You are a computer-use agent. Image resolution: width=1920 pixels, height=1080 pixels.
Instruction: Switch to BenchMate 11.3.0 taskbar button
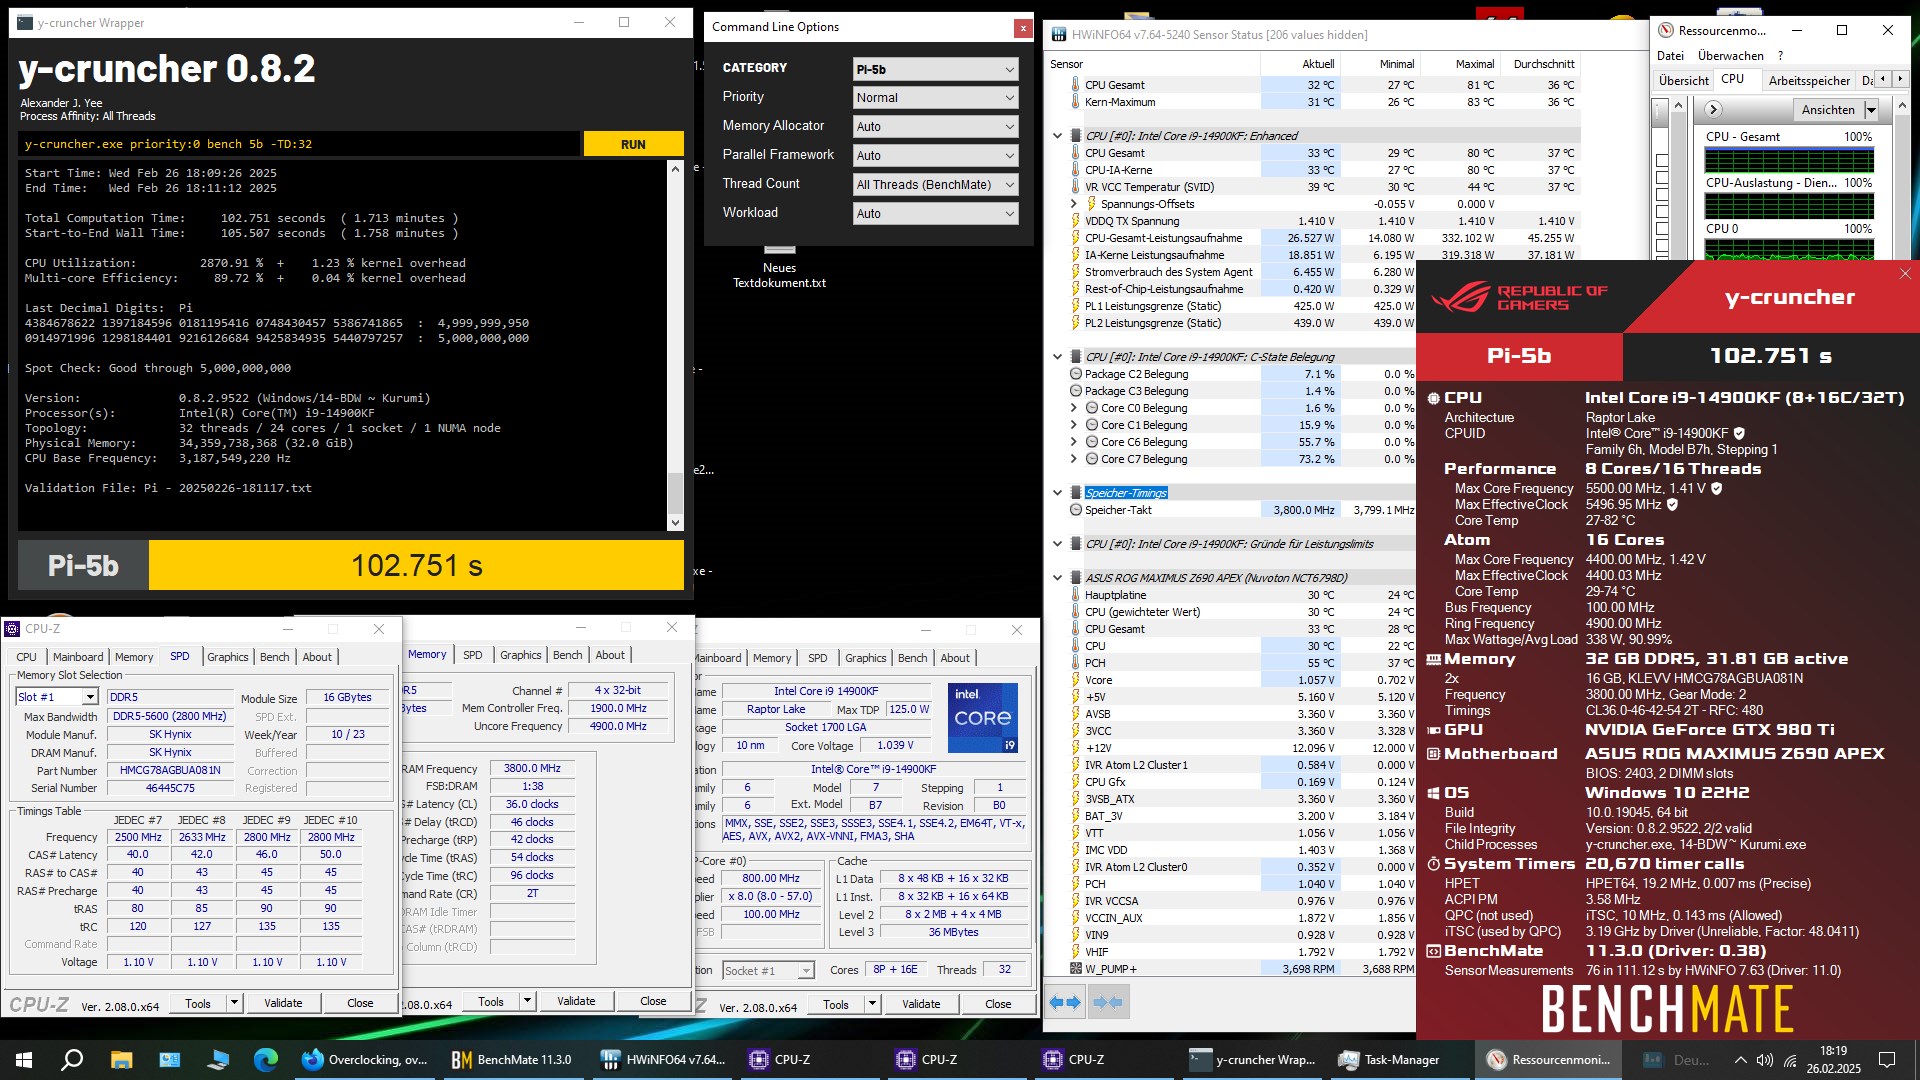click(x=512, y=1060)
